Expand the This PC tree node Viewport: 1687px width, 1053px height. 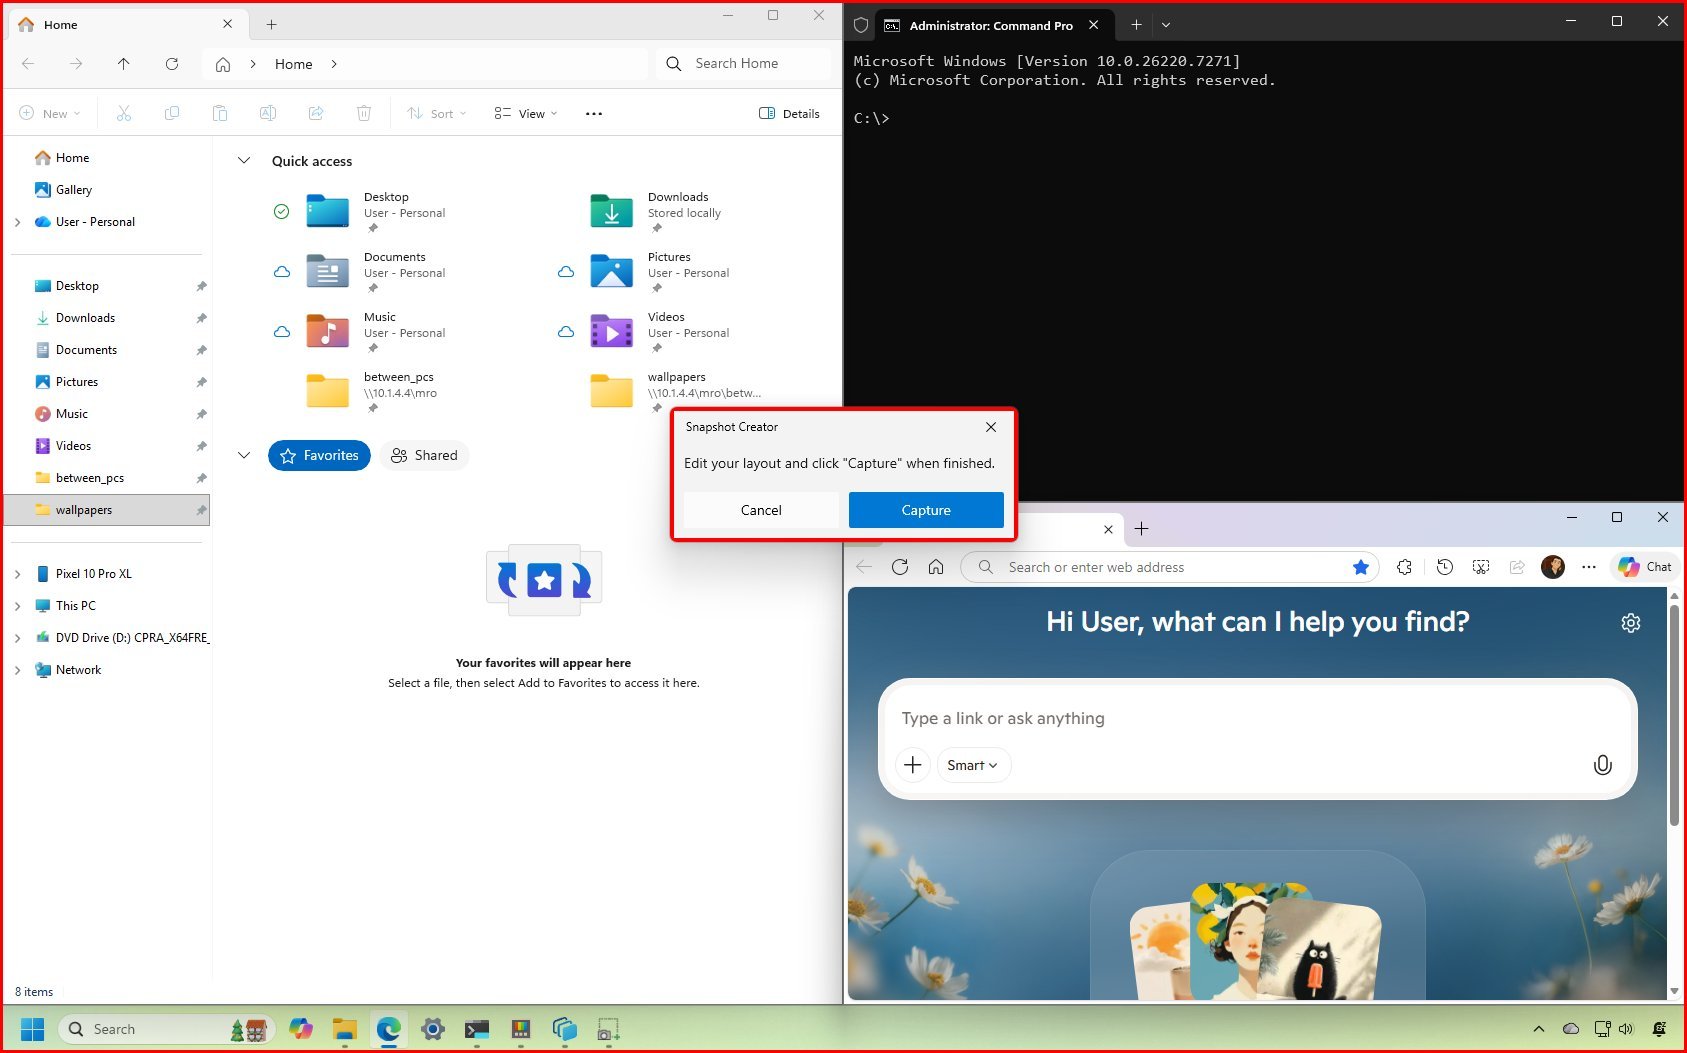[x=18, y=606]
